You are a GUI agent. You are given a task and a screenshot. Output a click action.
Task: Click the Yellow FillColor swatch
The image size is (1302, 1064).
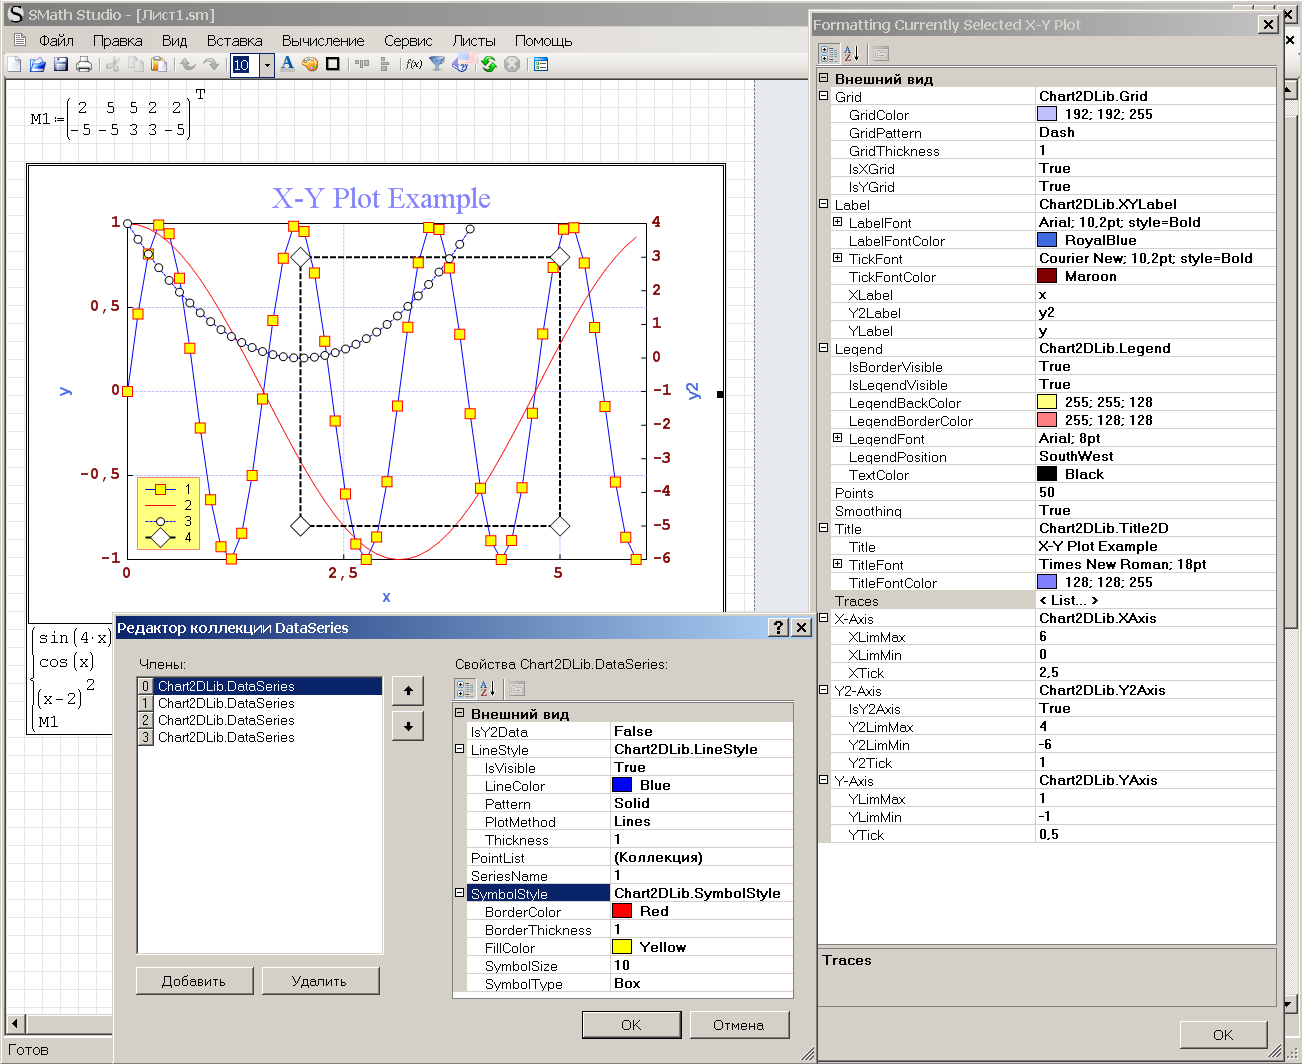(622, 947)
